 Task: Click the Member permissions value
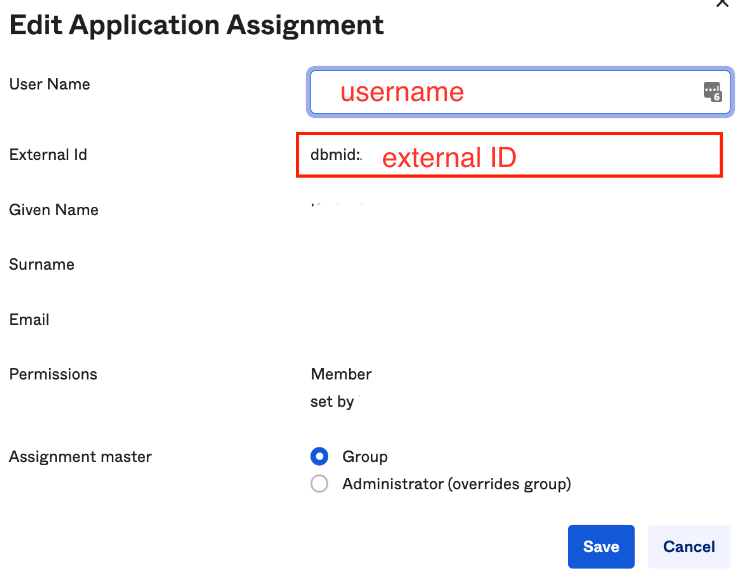(341, 374)
